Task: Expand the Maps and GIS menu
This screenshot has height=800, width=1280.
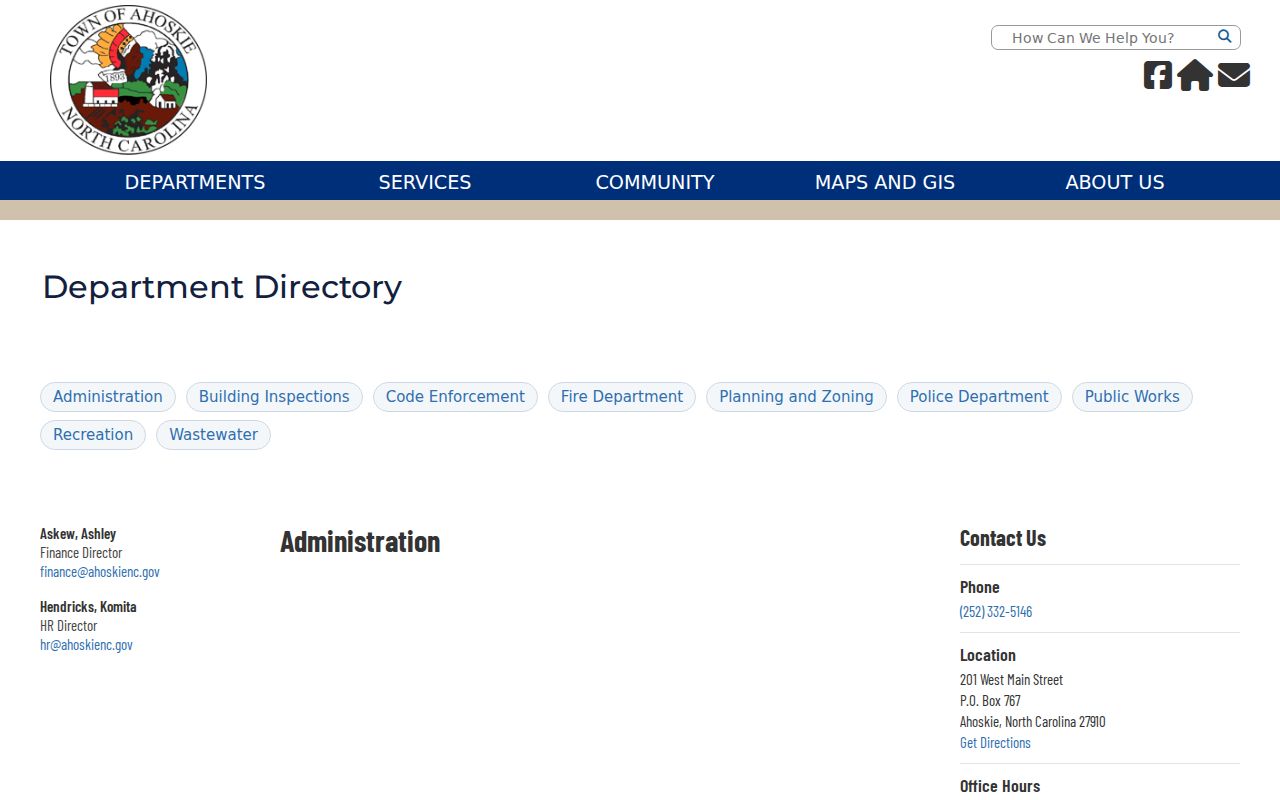Action: [885, 182]
